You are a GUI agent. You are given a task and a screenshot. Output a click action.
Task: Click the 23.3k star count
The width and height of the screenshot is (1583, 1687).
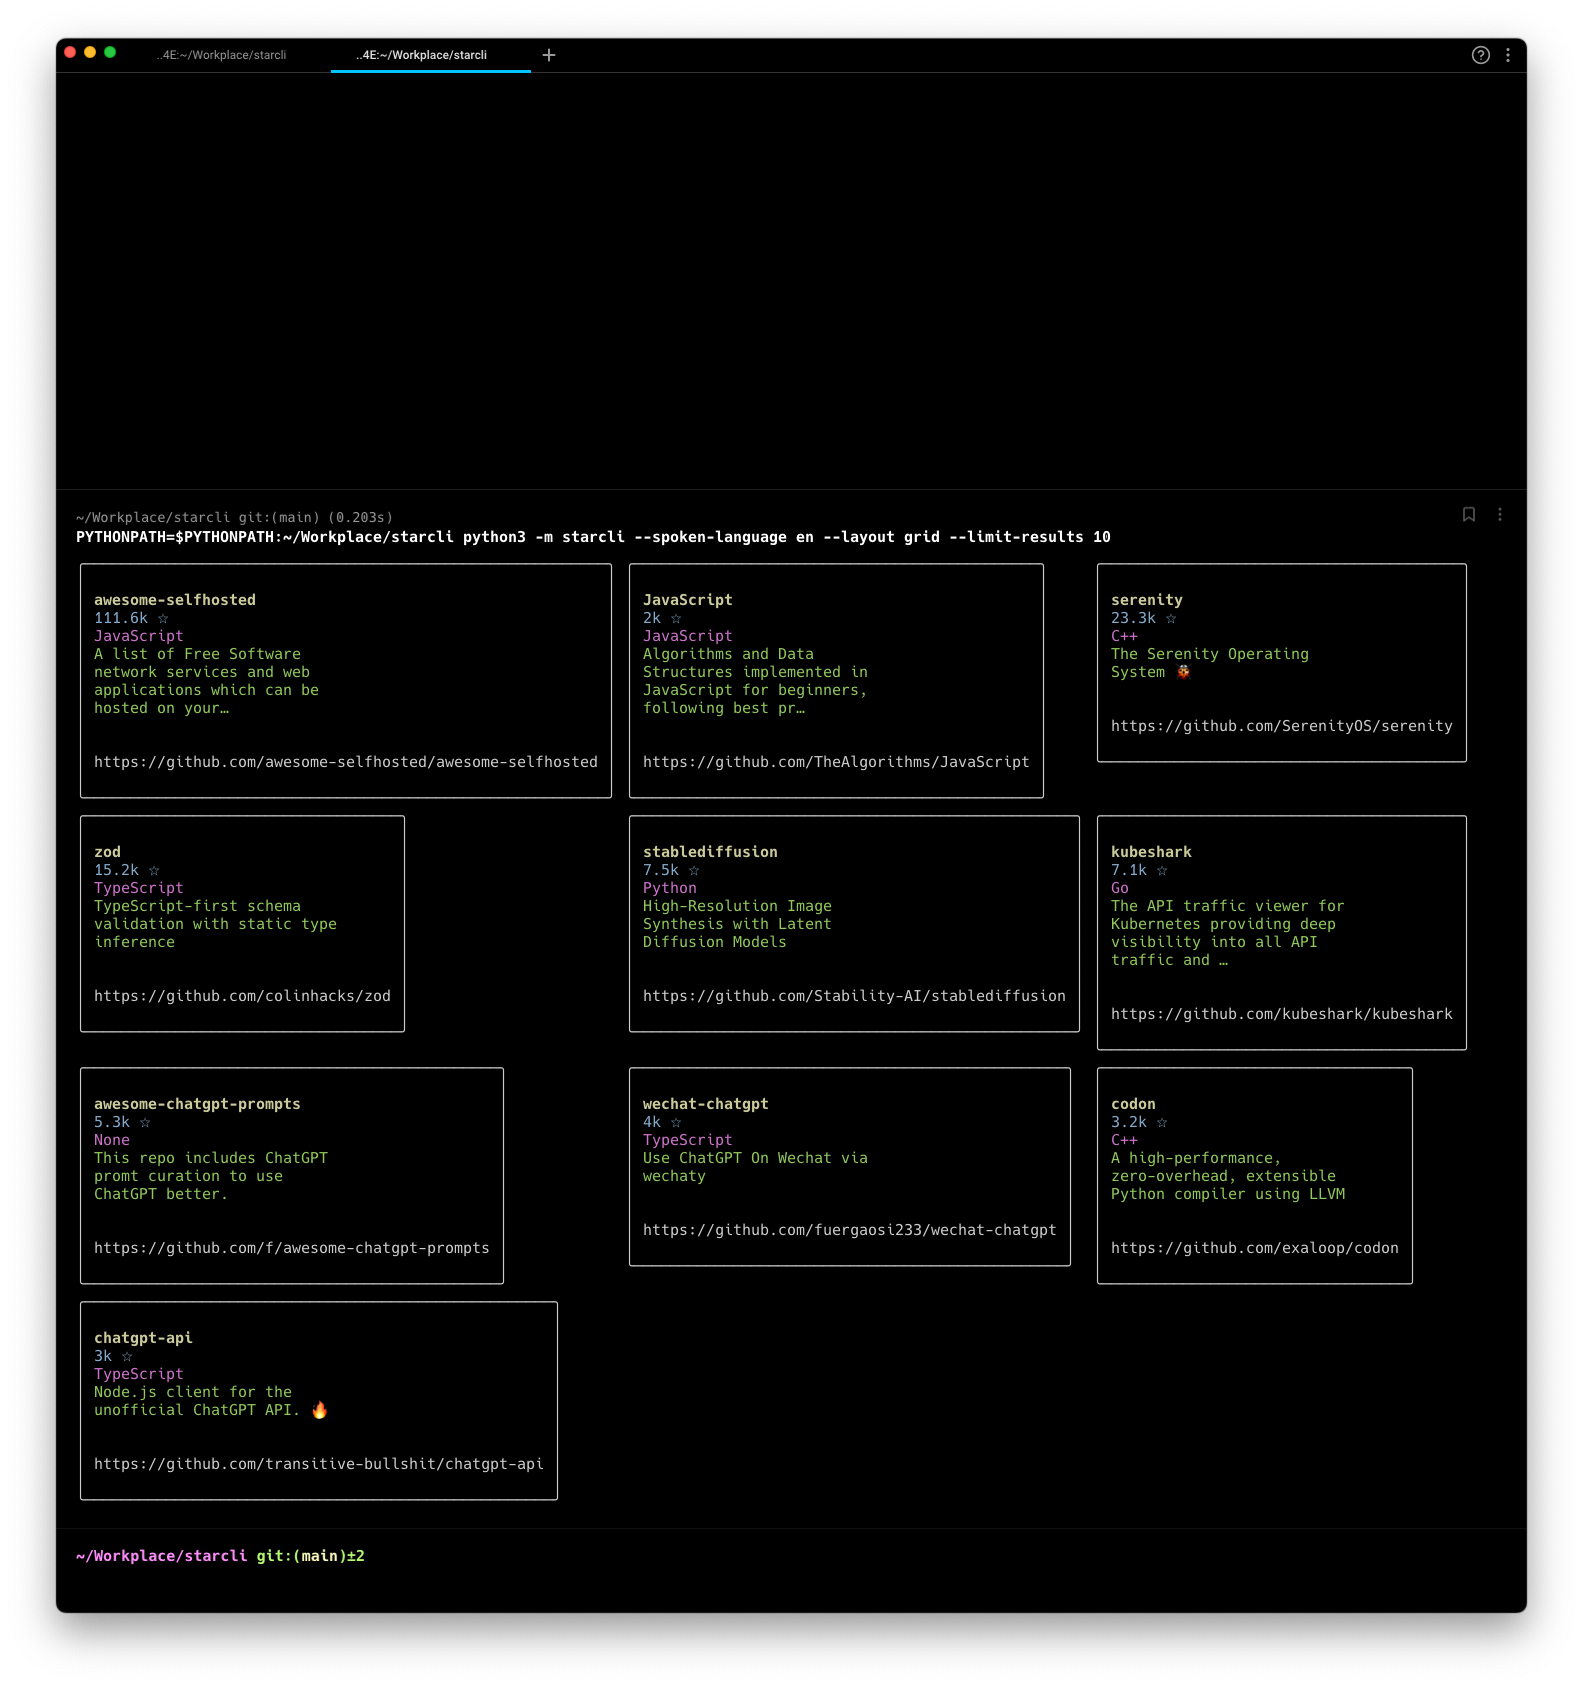[1133, 618]
